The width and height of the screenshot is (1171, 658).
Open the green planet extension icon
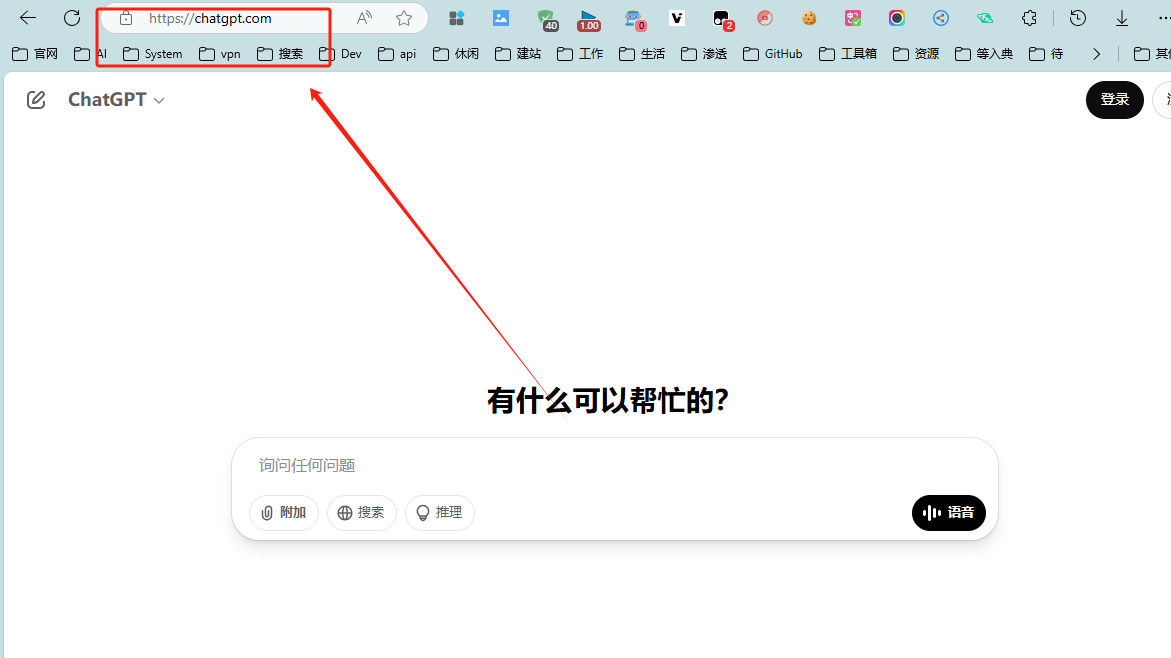tap(985, 18)
